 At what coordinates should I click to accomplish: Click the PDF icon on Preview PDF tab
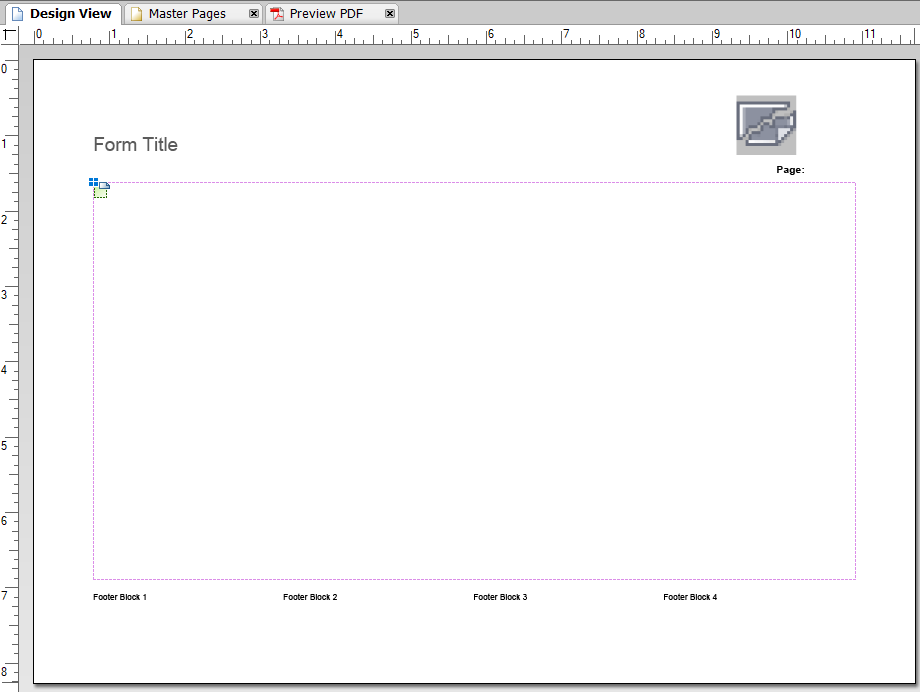tap(277, 13)
